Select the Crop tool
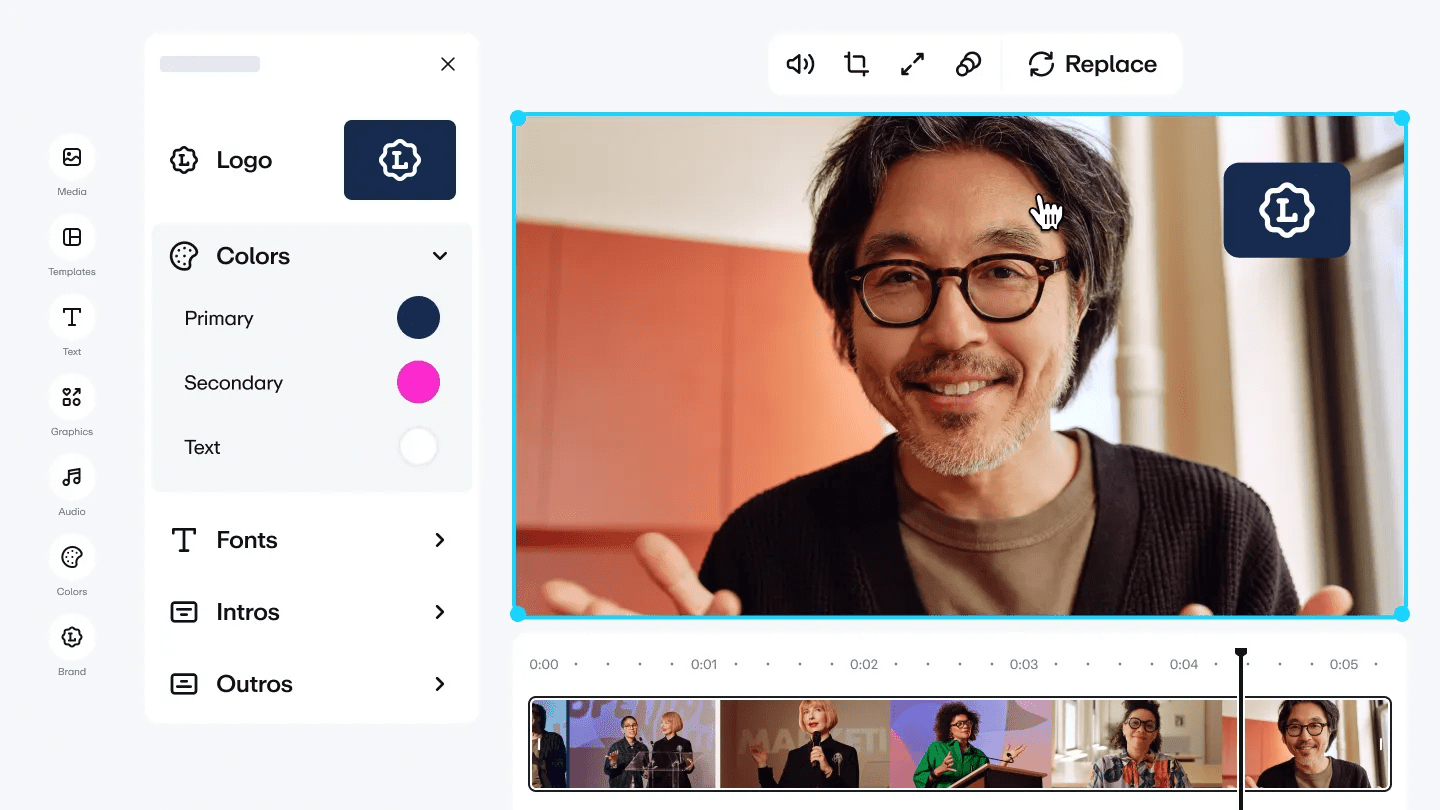The width and height of the screenshot is (1440, 810). coord(856,64)
